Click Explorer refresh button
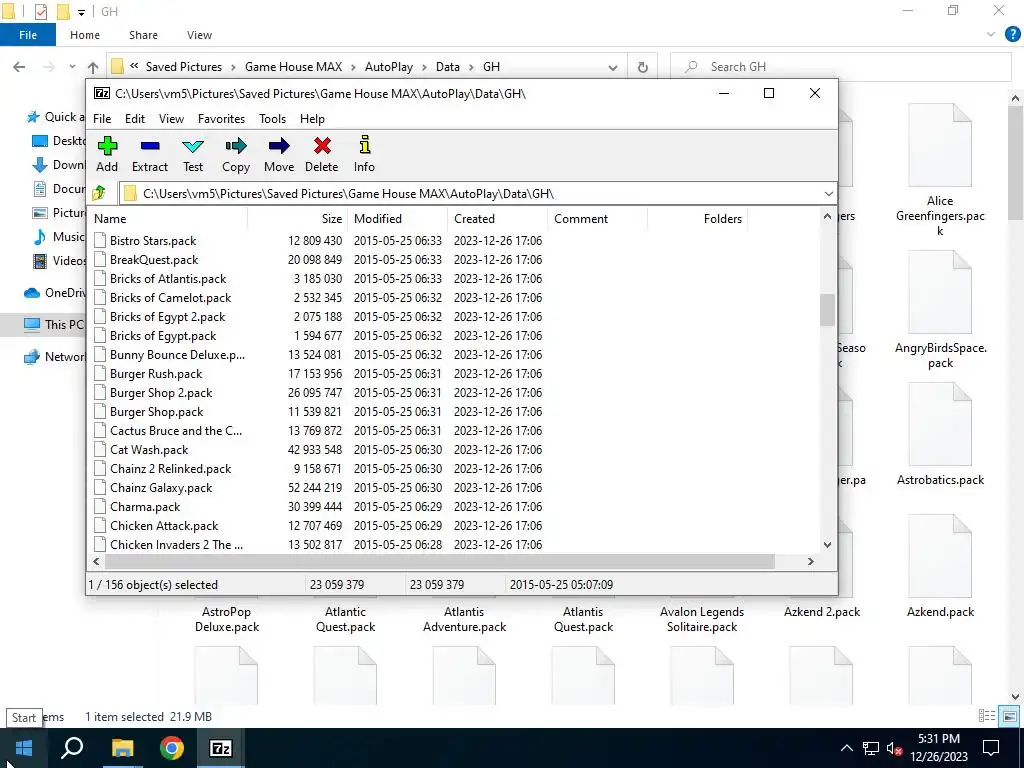The image size is (1024, 768). click(643, 67)
